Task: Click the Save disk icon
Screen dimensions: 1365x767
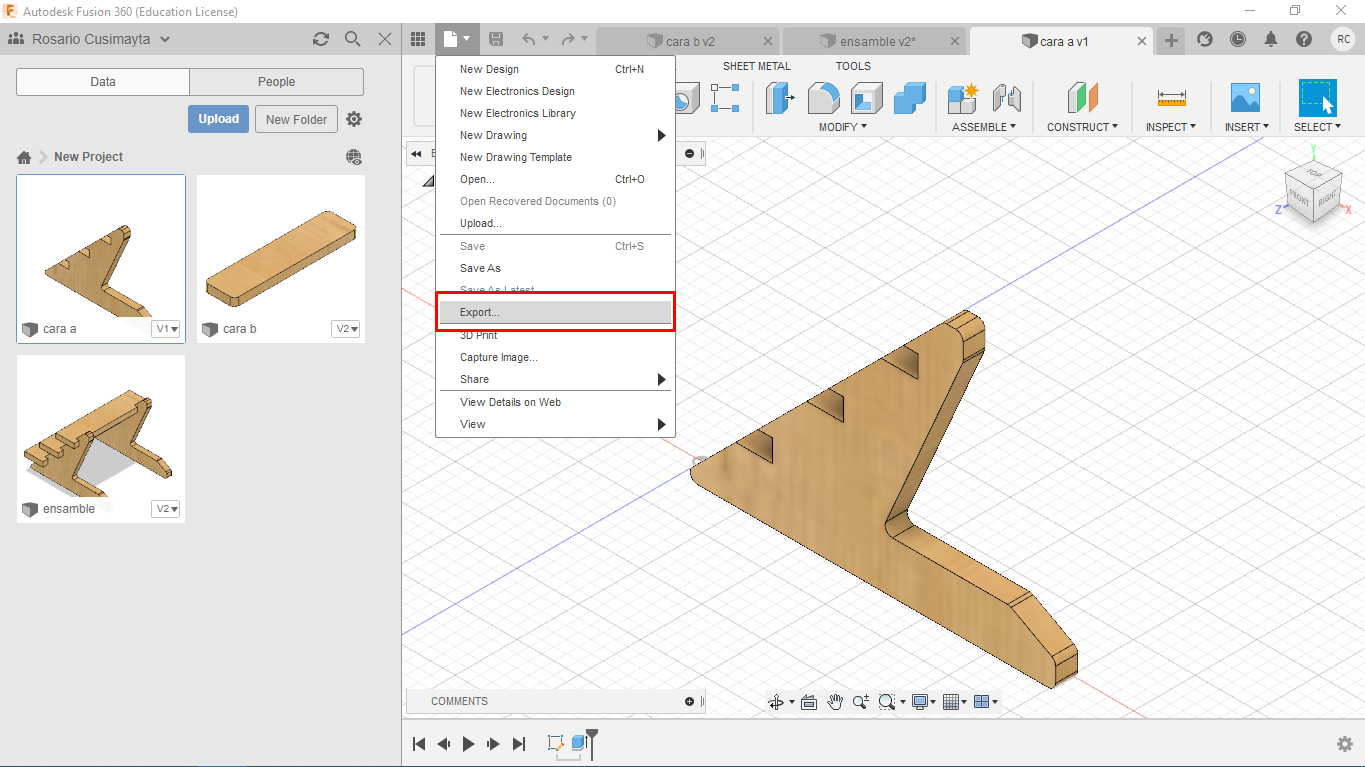Action: point(496,39)
